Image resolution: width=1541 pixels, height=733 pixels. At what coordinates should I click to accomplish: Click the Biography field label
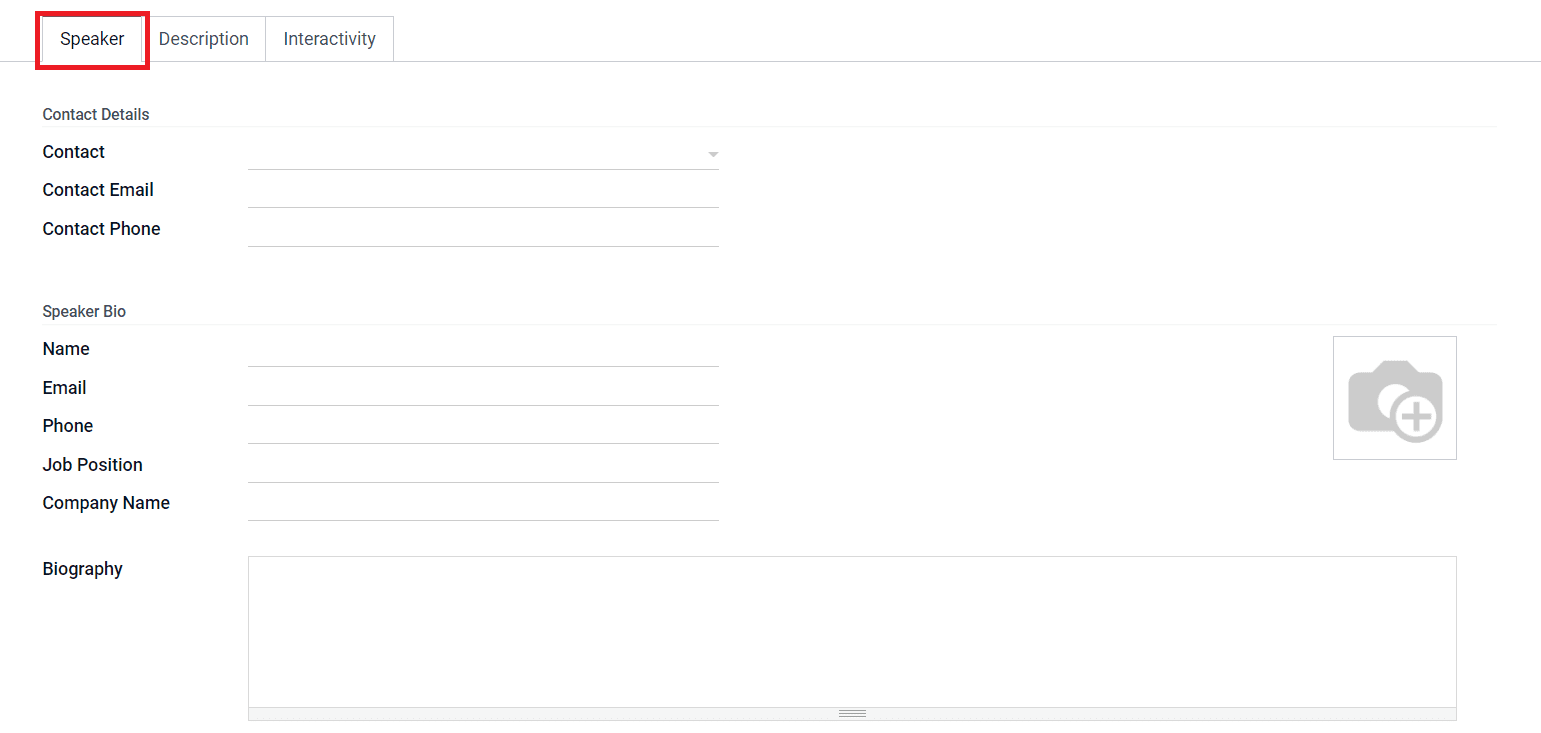[82, 568]
